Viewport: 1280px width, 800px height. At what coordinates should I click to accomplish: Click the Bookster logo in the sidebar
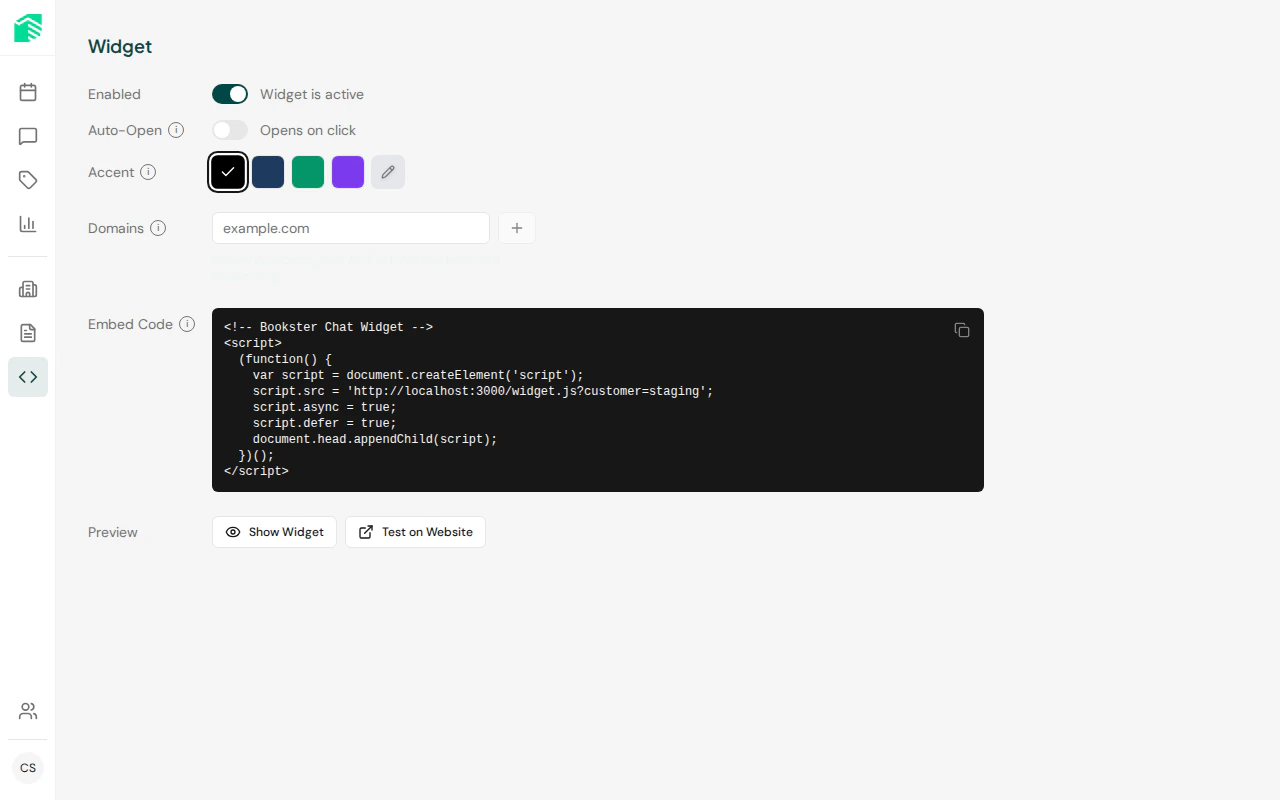point(28,28)
